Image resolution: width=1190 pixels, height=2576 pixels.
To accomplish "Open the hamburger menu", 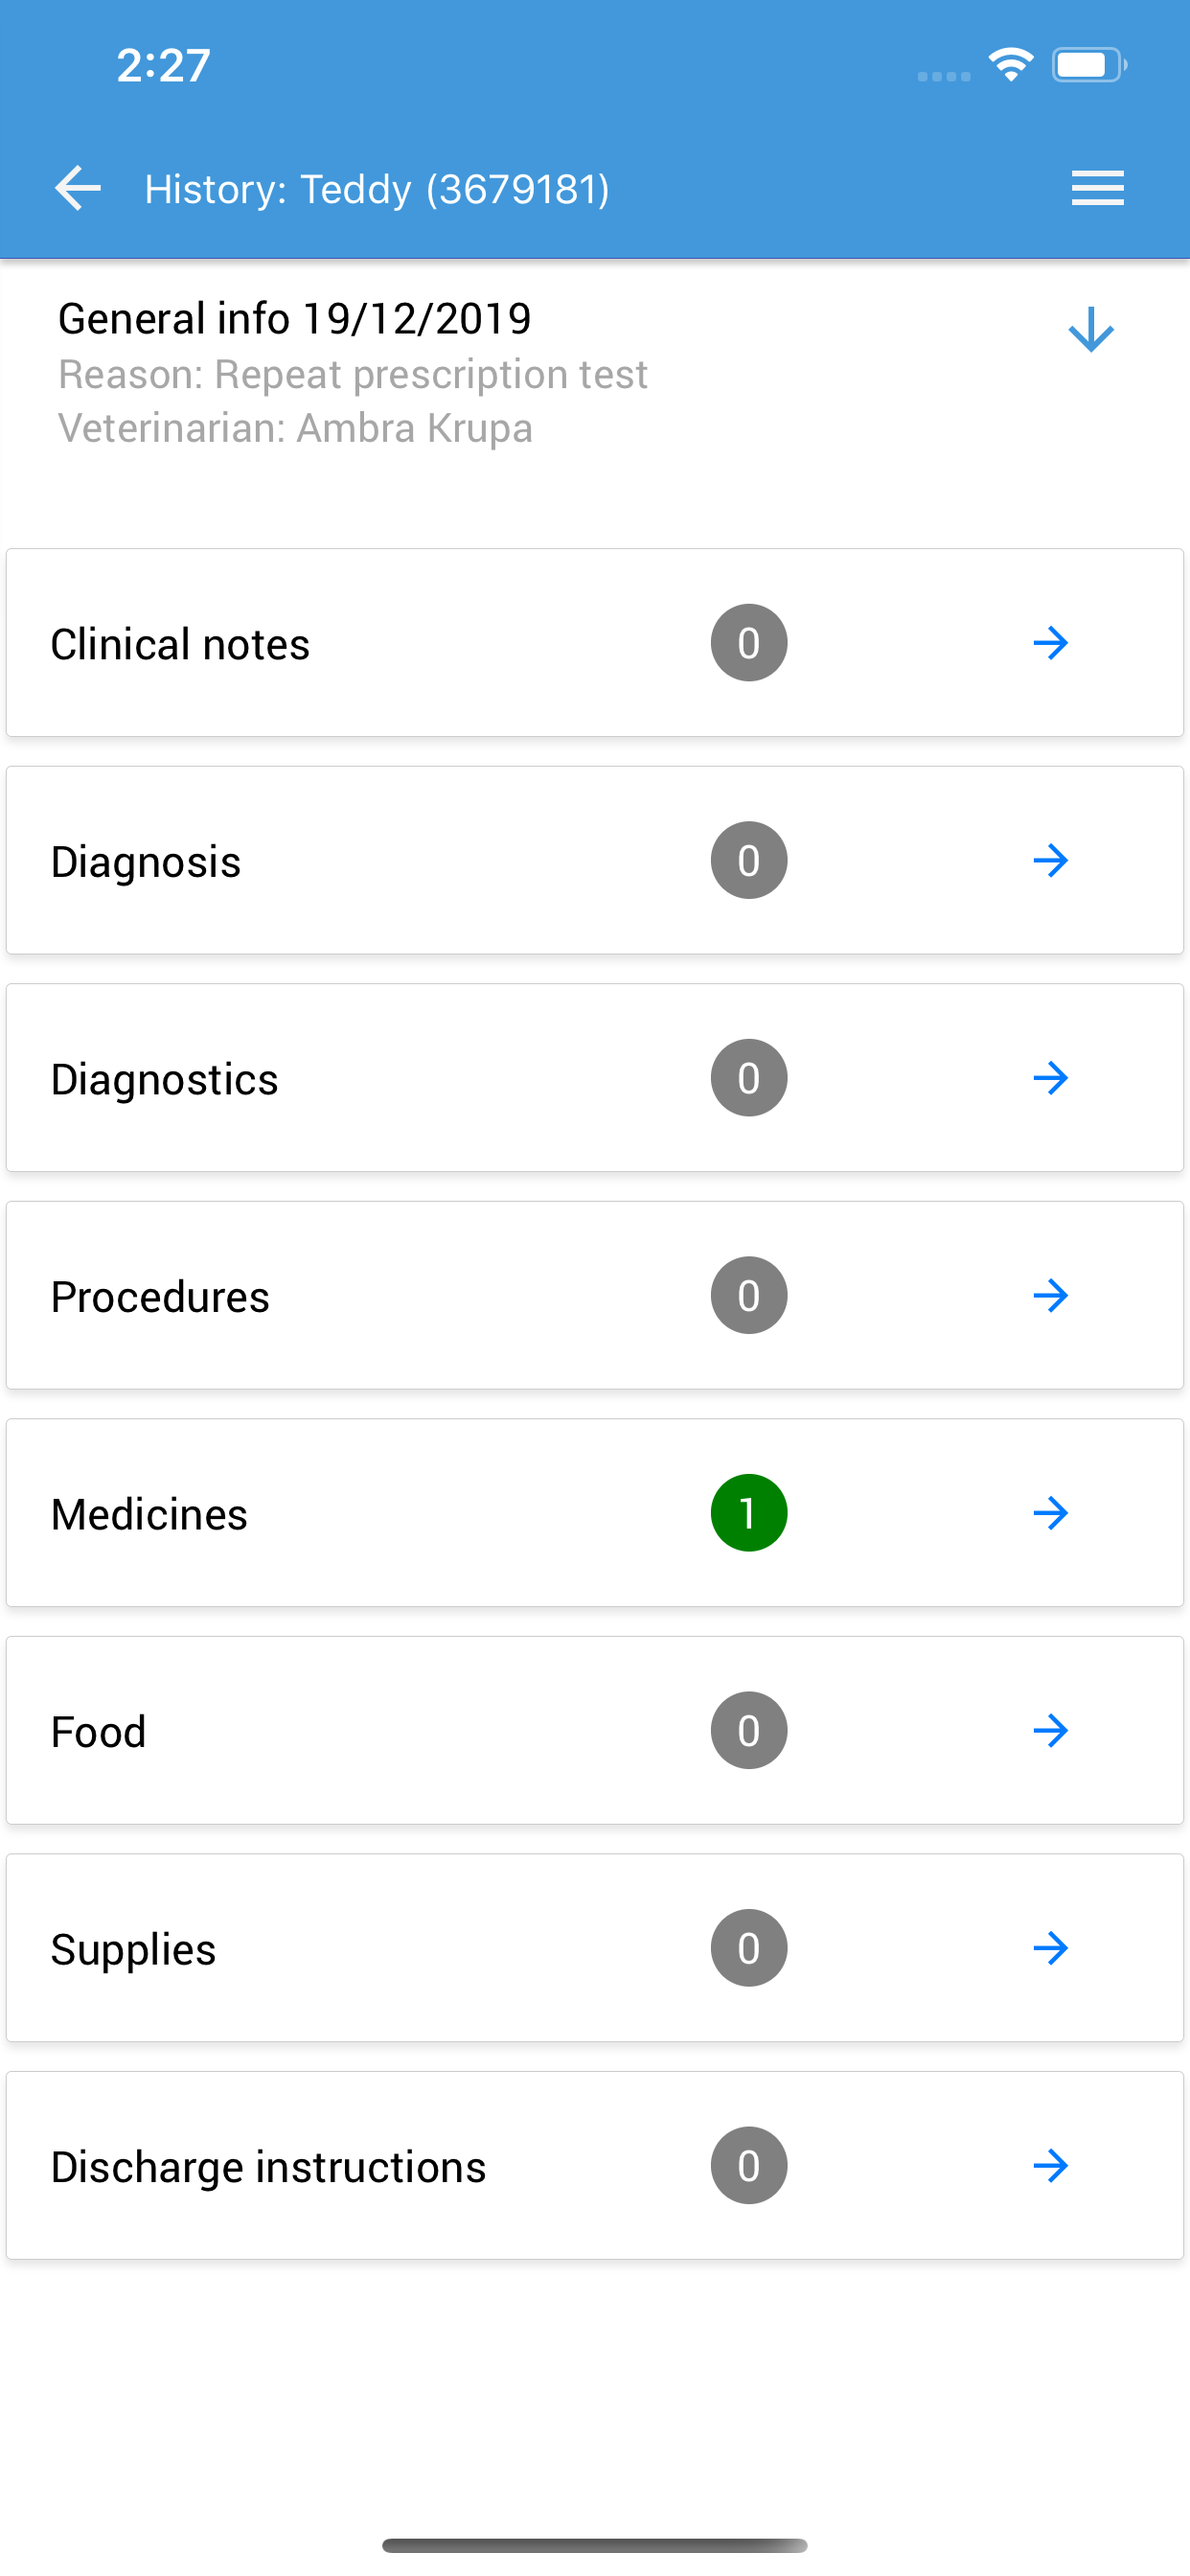I will [x=1097, y=188].
